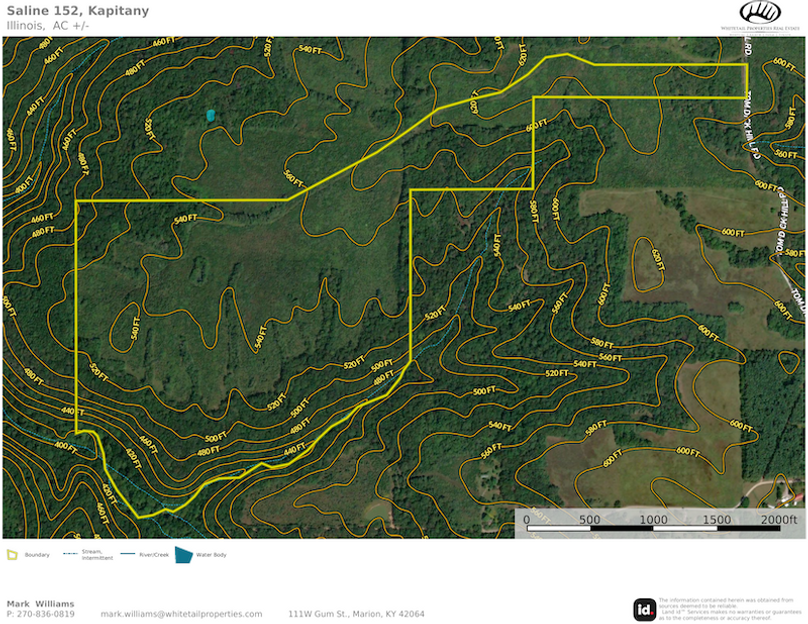This screenshot has height=624, width=808.
Task: Select the Water Body legend symbol
Action: [x=184, y=554]
